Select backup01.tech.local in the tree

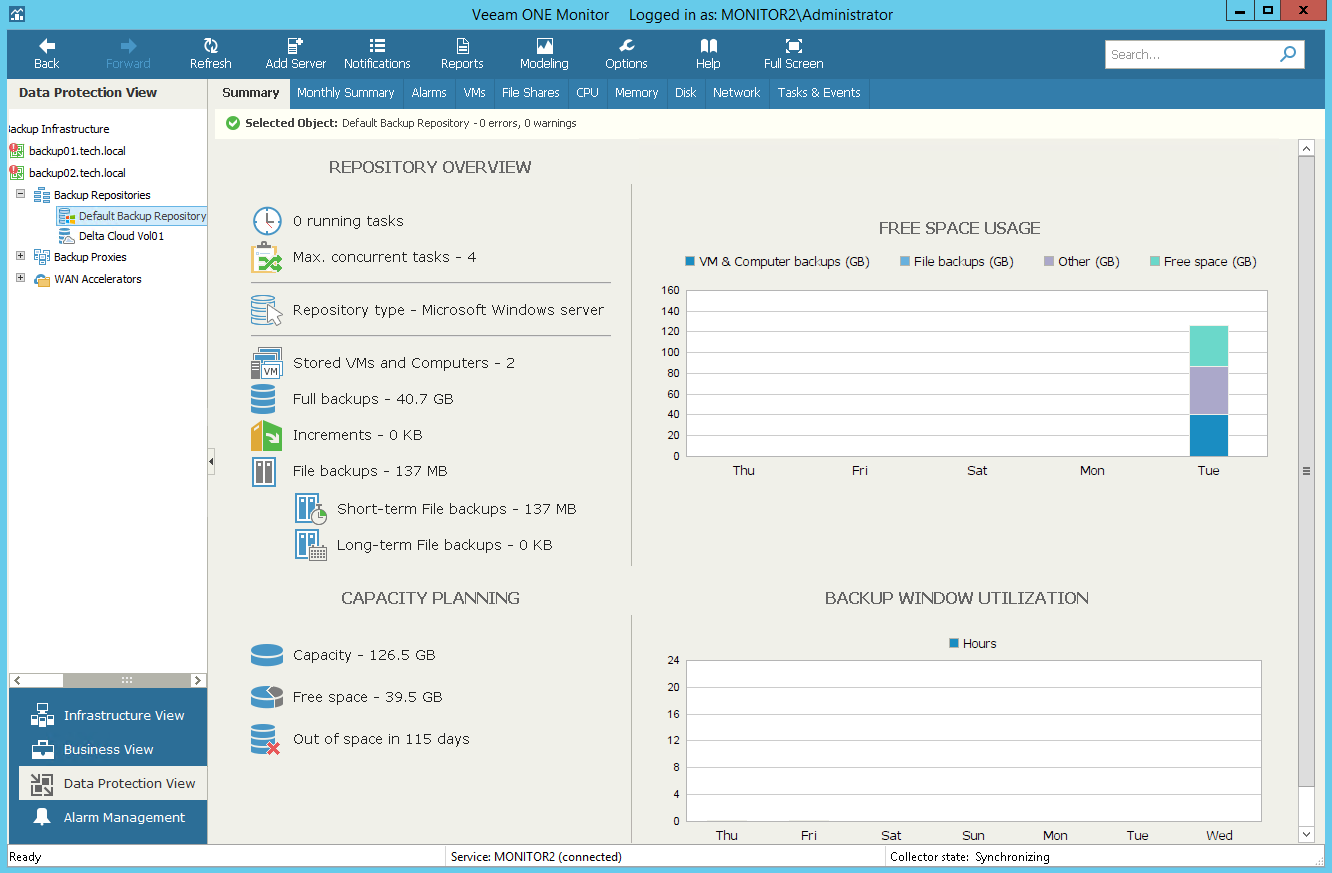[77, 151]
